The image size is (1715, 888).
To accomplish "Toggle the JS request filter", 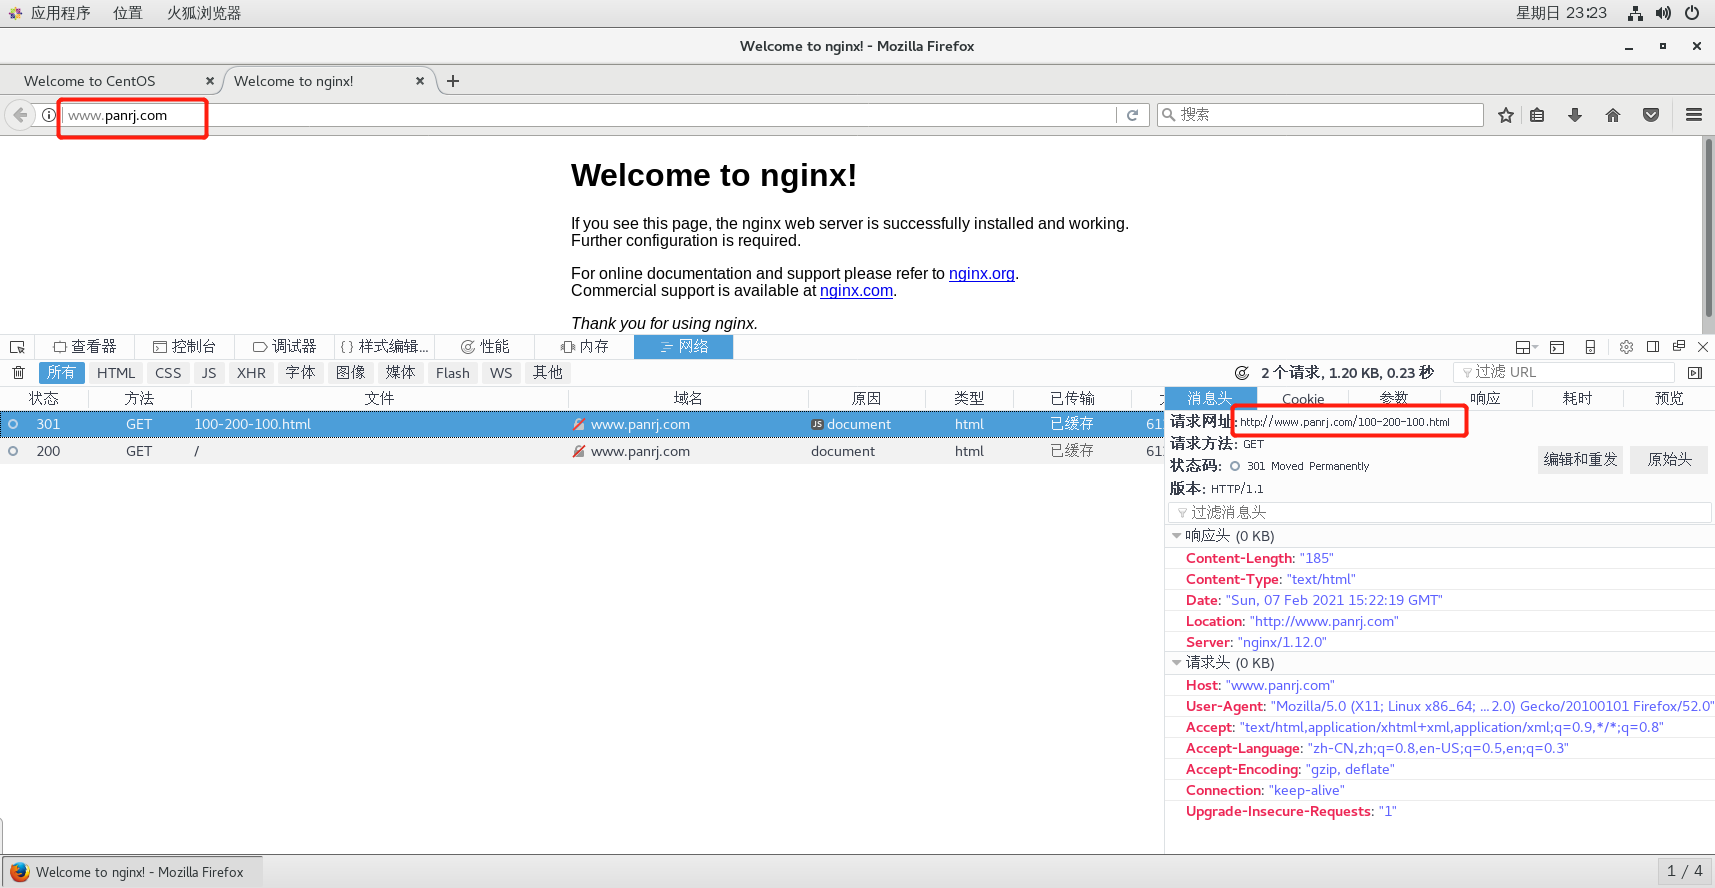I will [x=209, y=373].
